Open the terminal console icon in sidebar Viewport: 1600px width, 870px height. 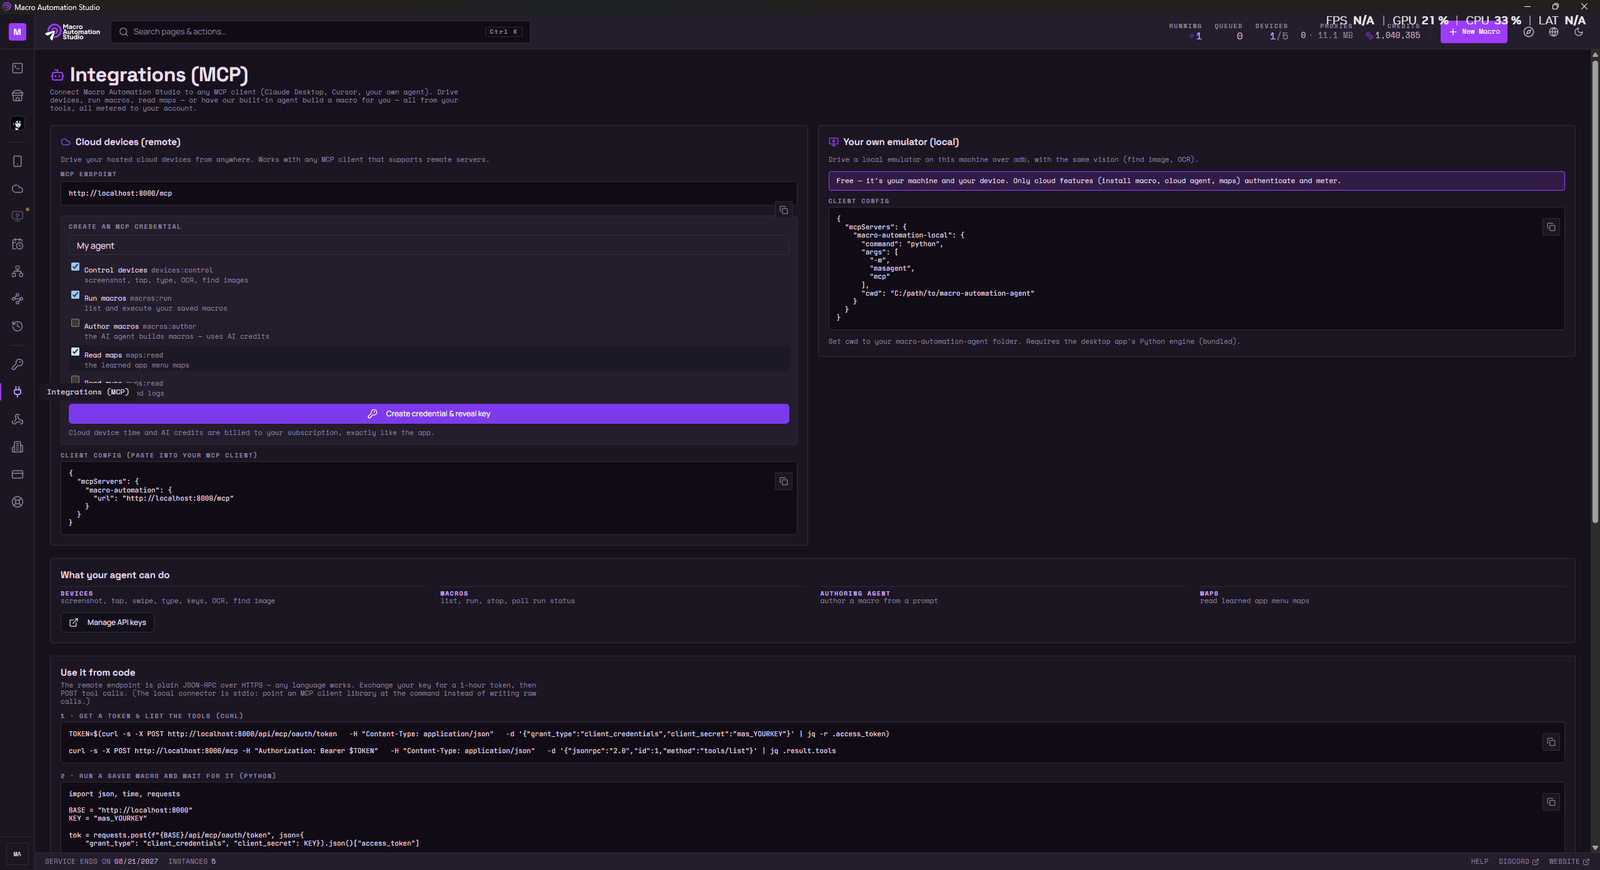click(x=17, y=68)
